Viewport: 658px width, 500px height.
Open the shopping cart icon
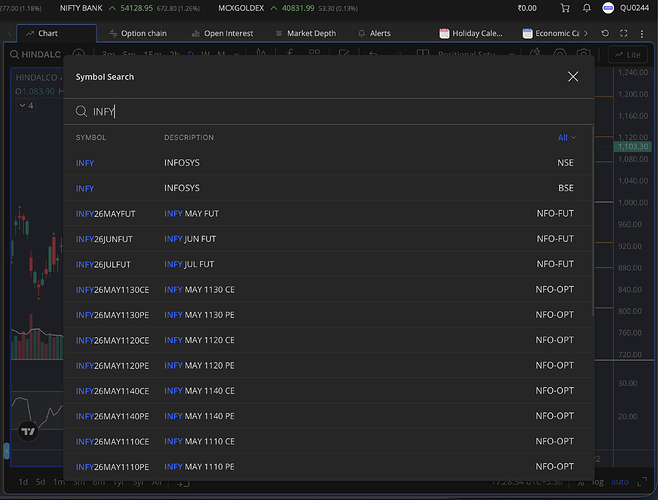(565, 8)
